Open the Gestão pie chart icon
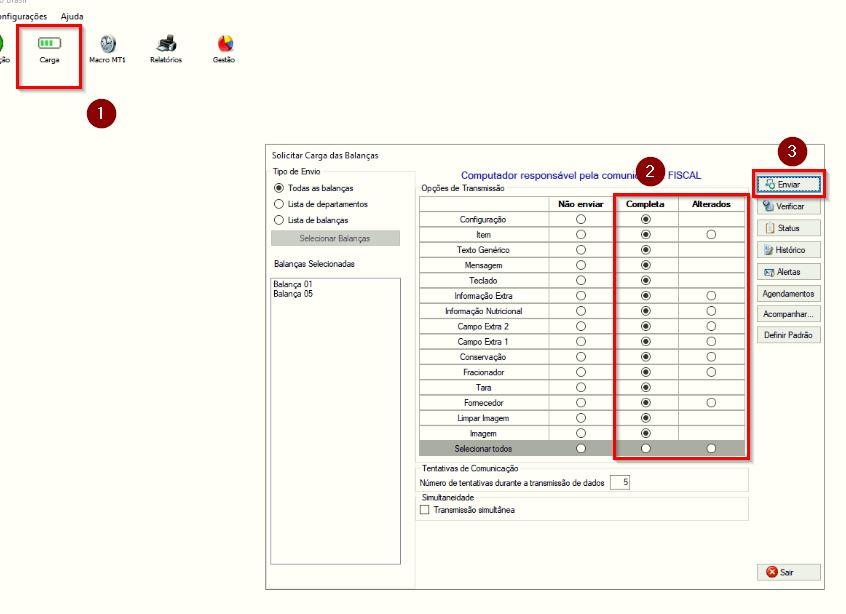Image resolution: width=846 pixels, height=614 pixels. coord(224,50)
